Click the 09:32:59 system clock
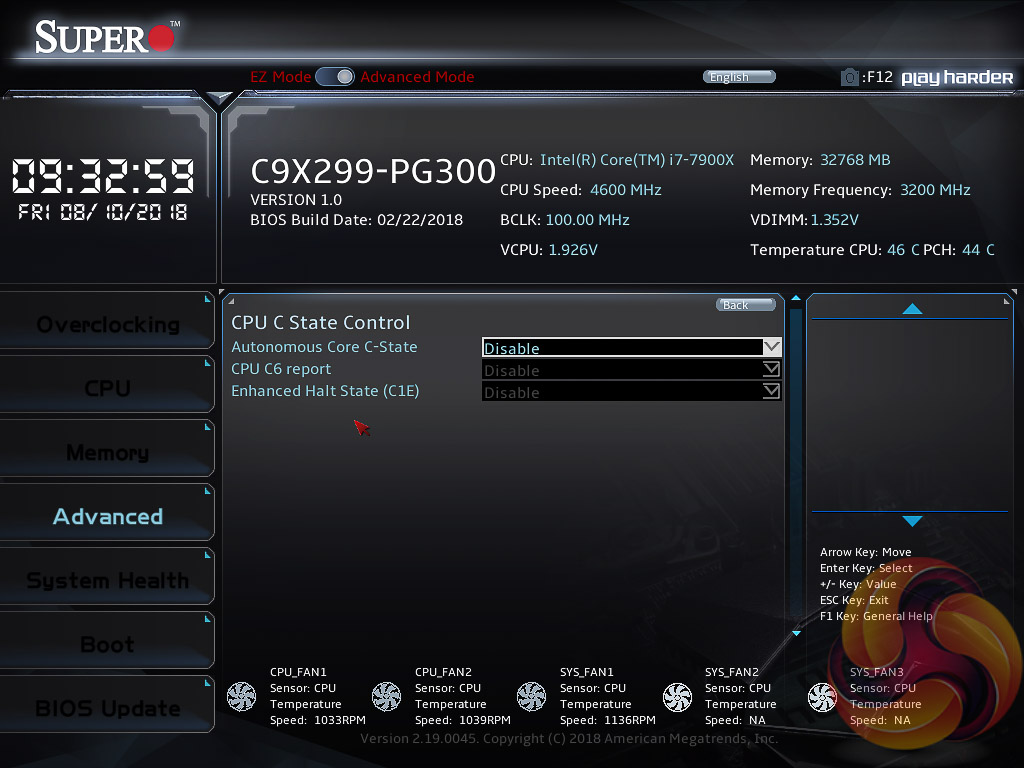The width and height of the screenshot is (1024, 768). (x=103, y=176)
